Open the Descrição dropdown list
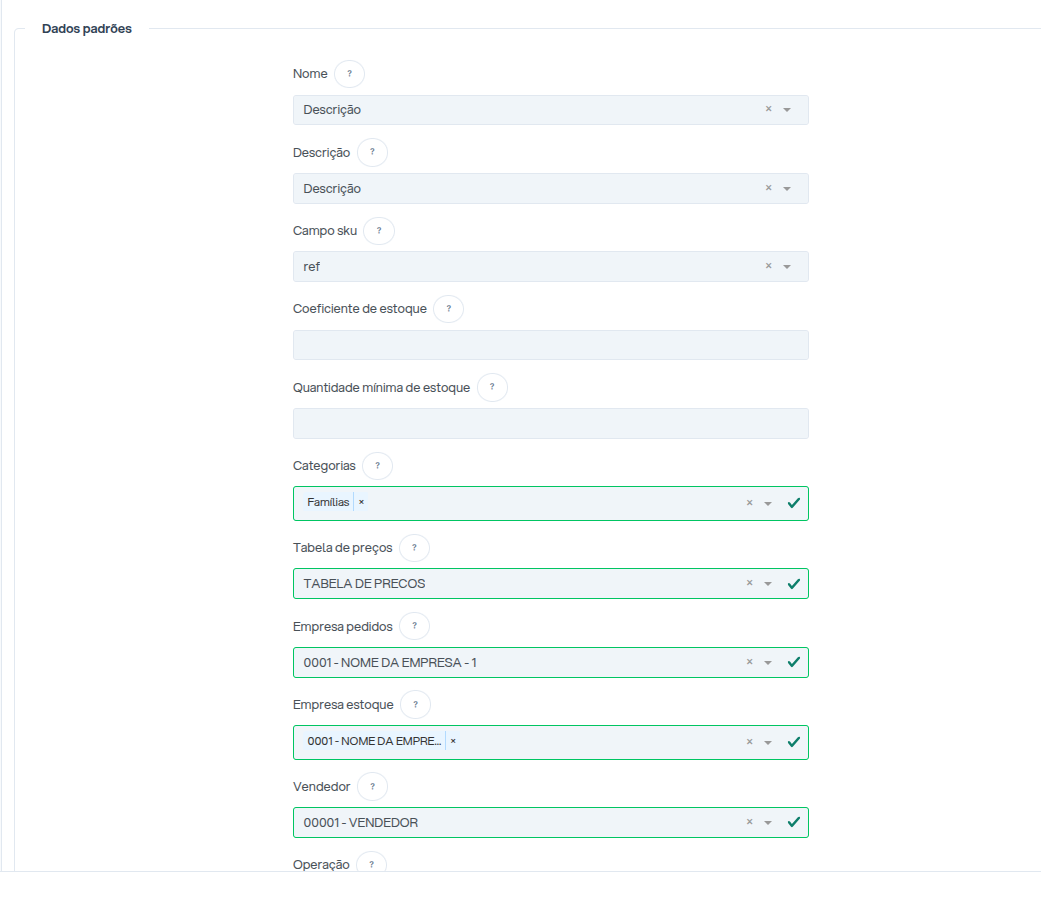Image resolution: width=1041 pixels, height=899 pixels. tap(787, 189)
